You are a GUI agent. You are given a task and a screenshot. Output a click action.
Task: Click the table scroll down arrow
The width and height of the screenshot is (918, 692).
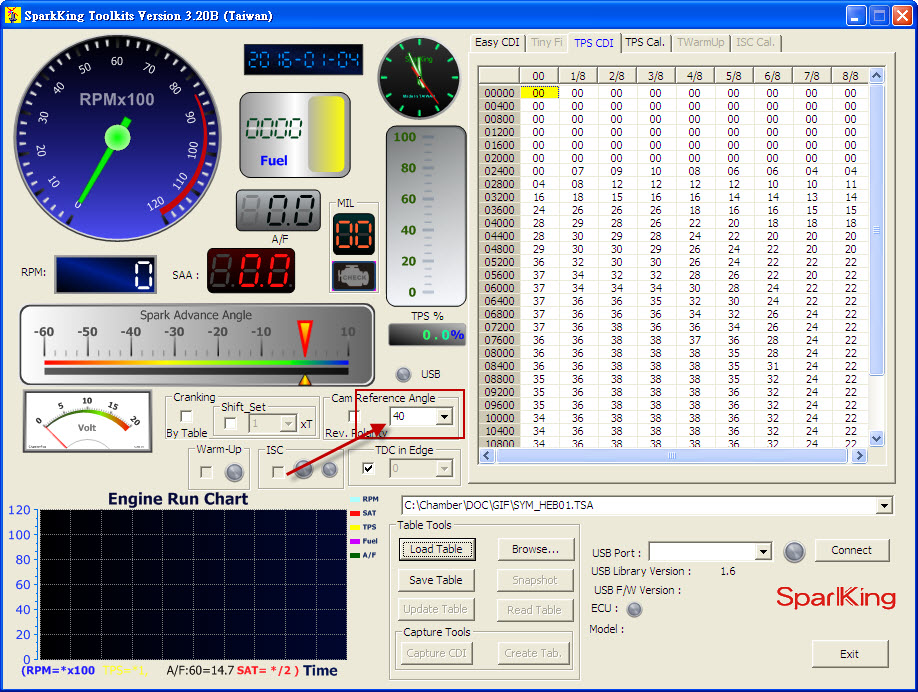point(876,439)
